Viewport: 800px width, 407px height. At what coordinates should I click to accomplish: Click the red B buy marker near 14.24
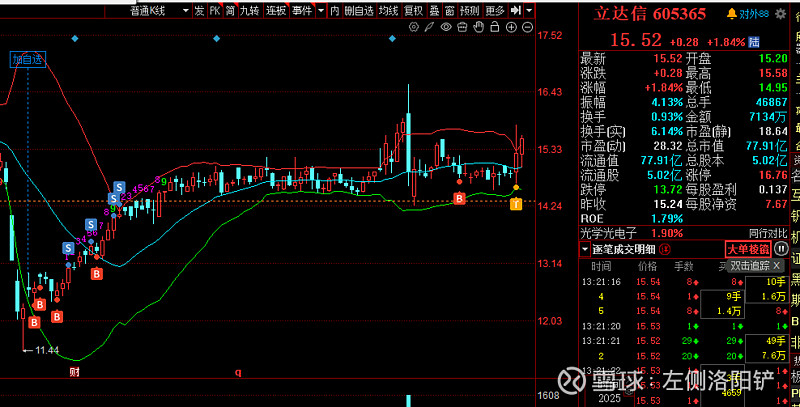coord(459,199)
